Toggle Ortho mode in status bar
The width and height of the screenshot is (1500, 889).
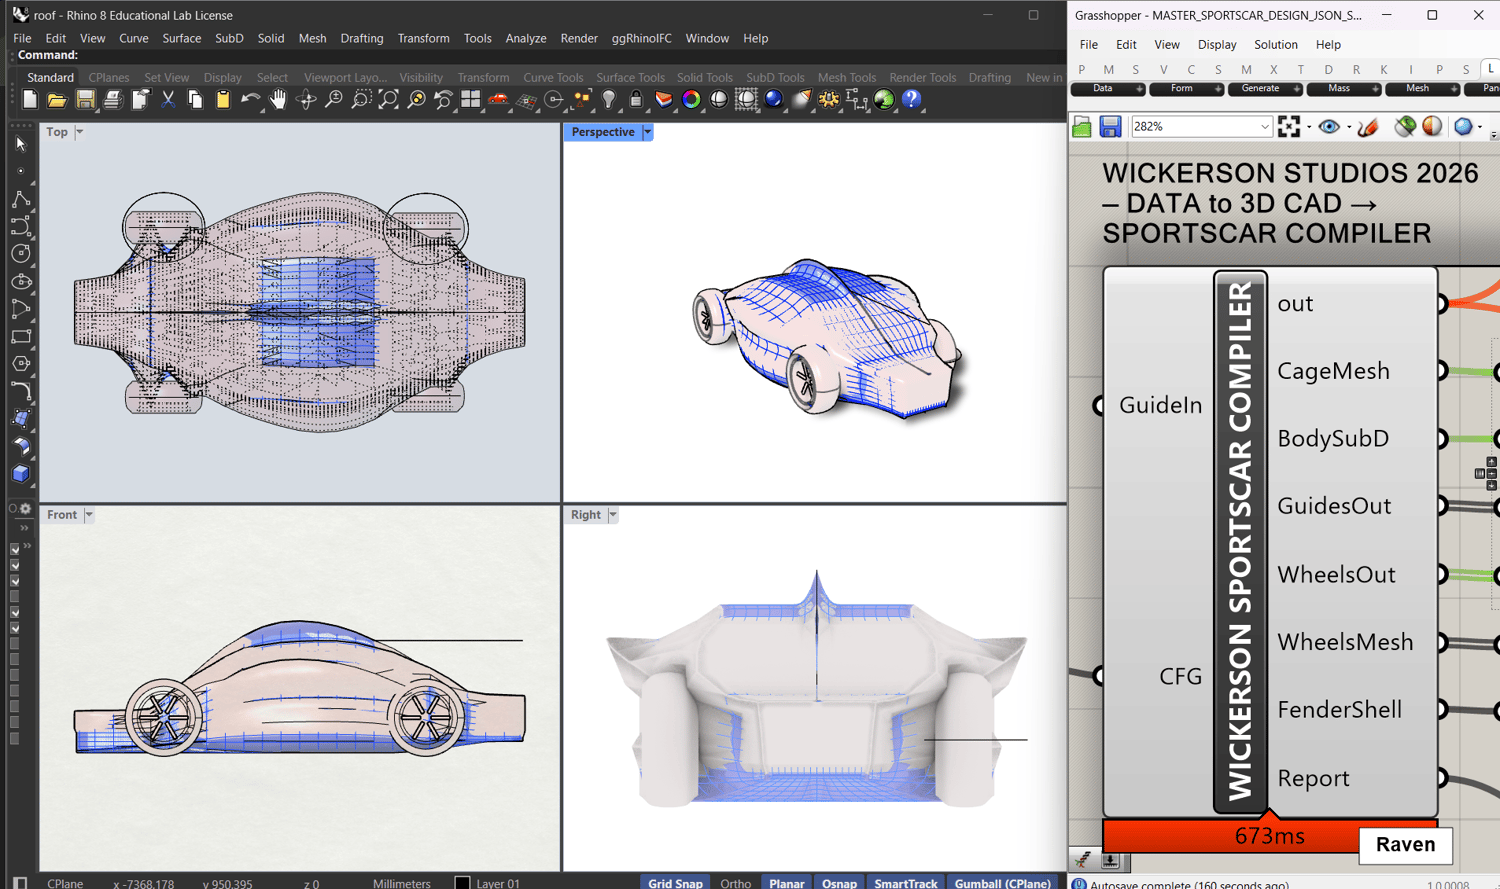tap(735, 883)
